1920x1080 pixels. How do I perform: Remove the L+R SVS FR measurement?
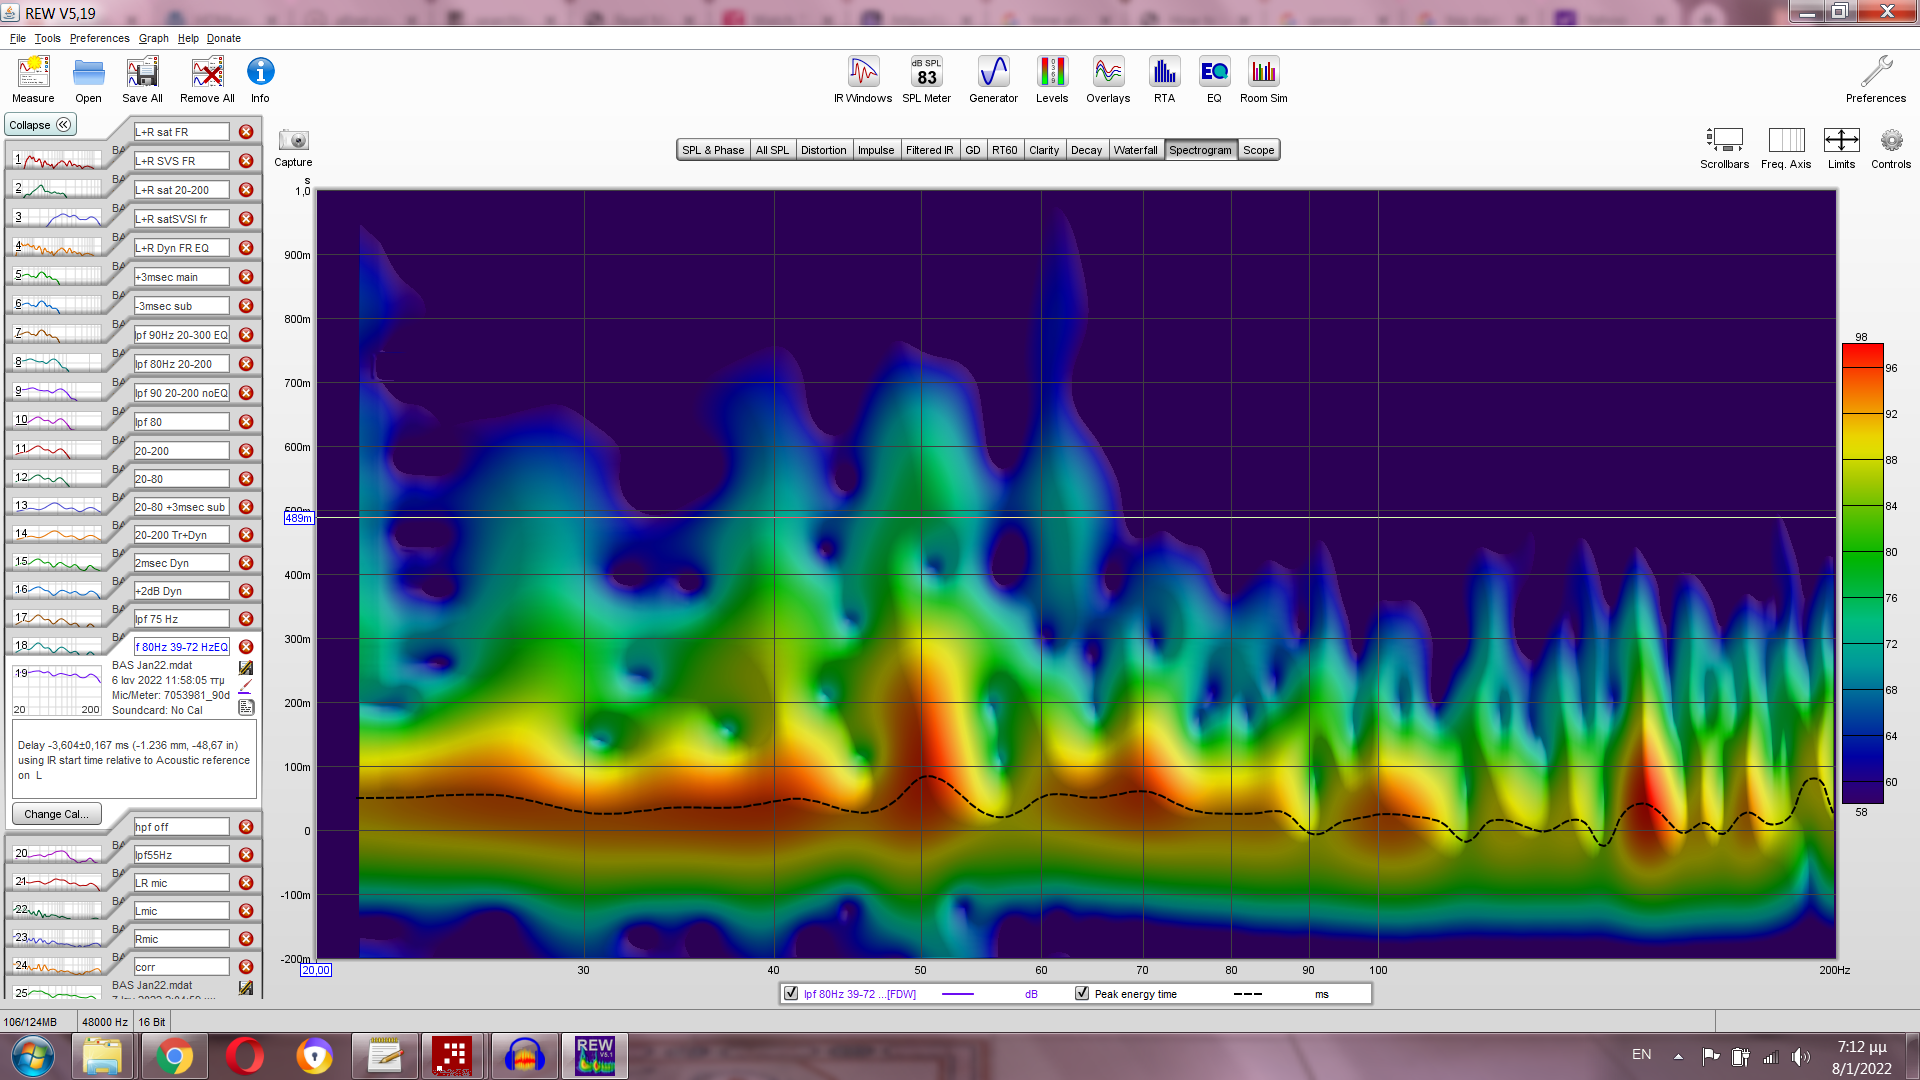tap(246, 161)
